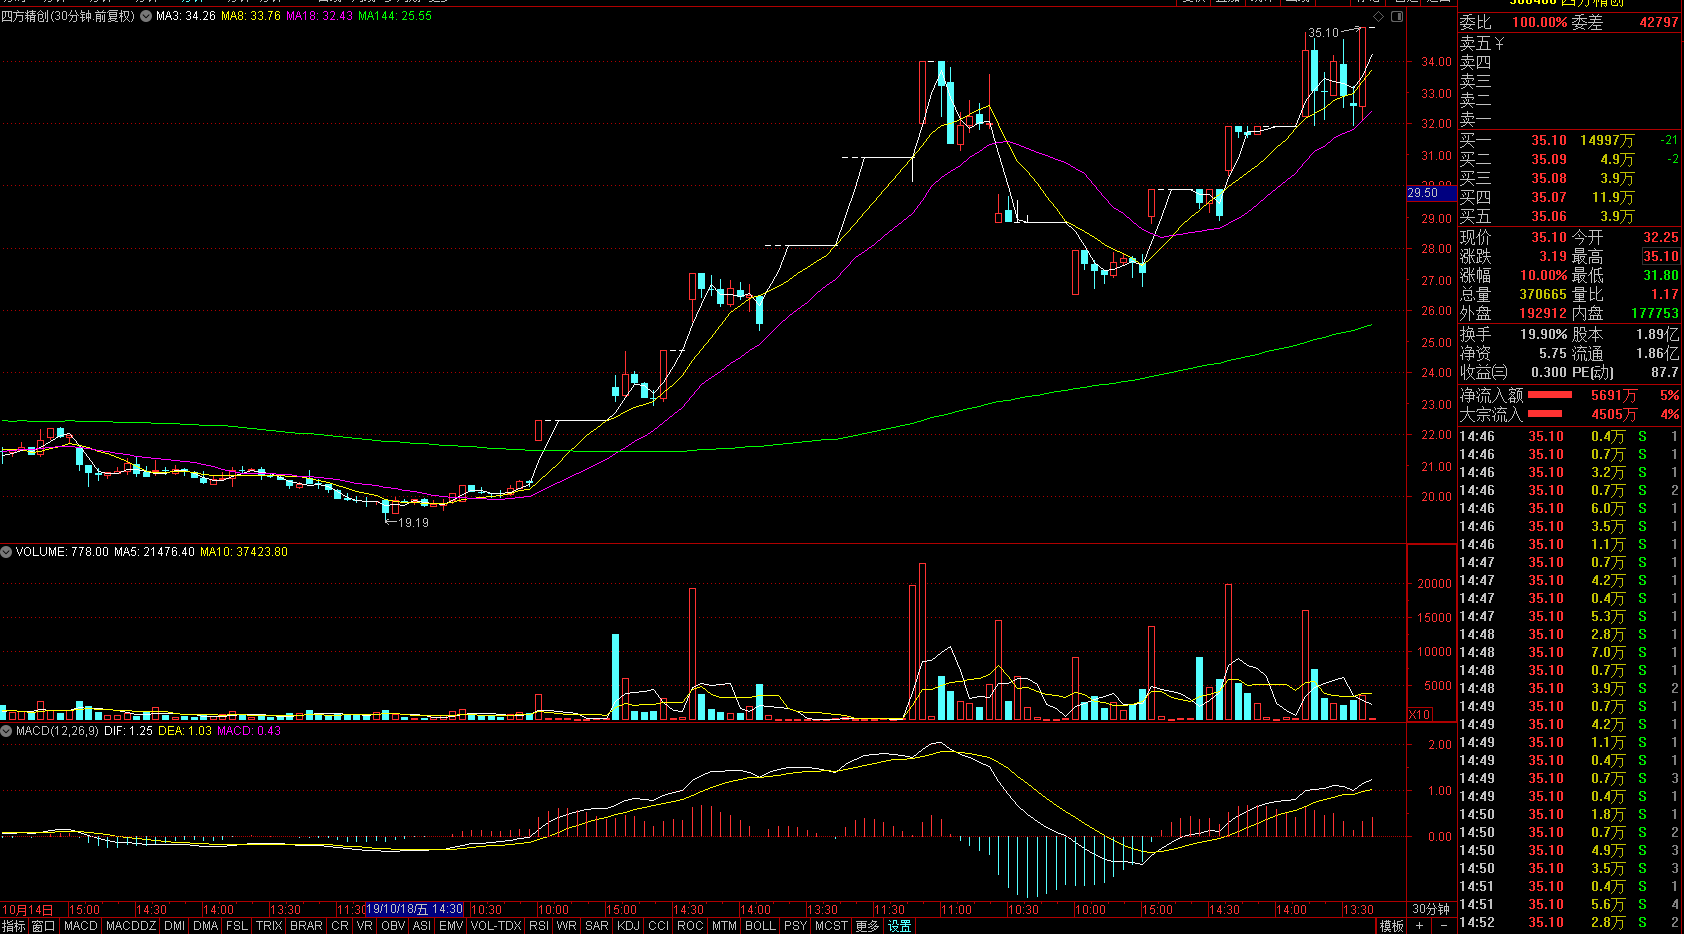
Task: Click the highlighted 19/10/18/五 14:30 time marker
Action: [414, 909]
